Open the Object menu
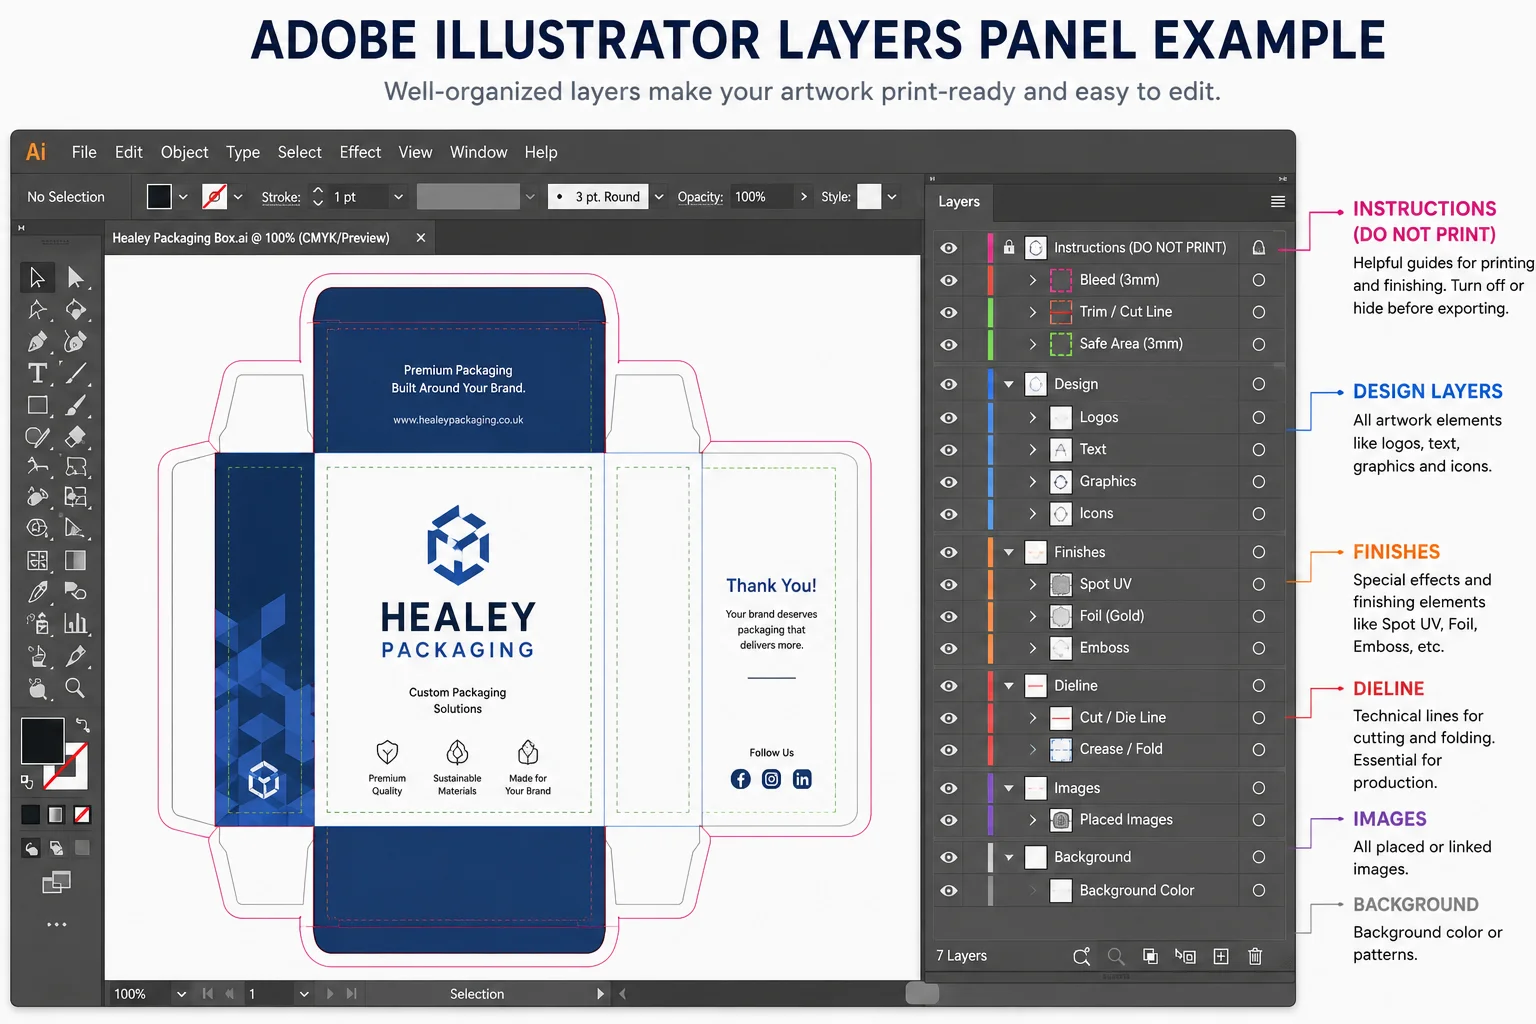Viewport: 1536px width, 1024px height. (184, 152)
